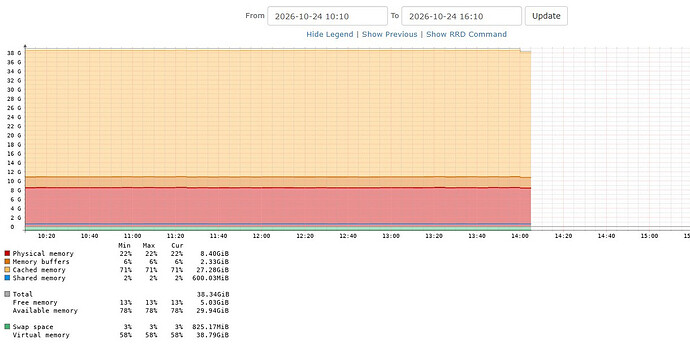The image size is (690, 363).
Task: Open the Show RRD Command link
Action: pyautogui.click(x=466, y=34)
